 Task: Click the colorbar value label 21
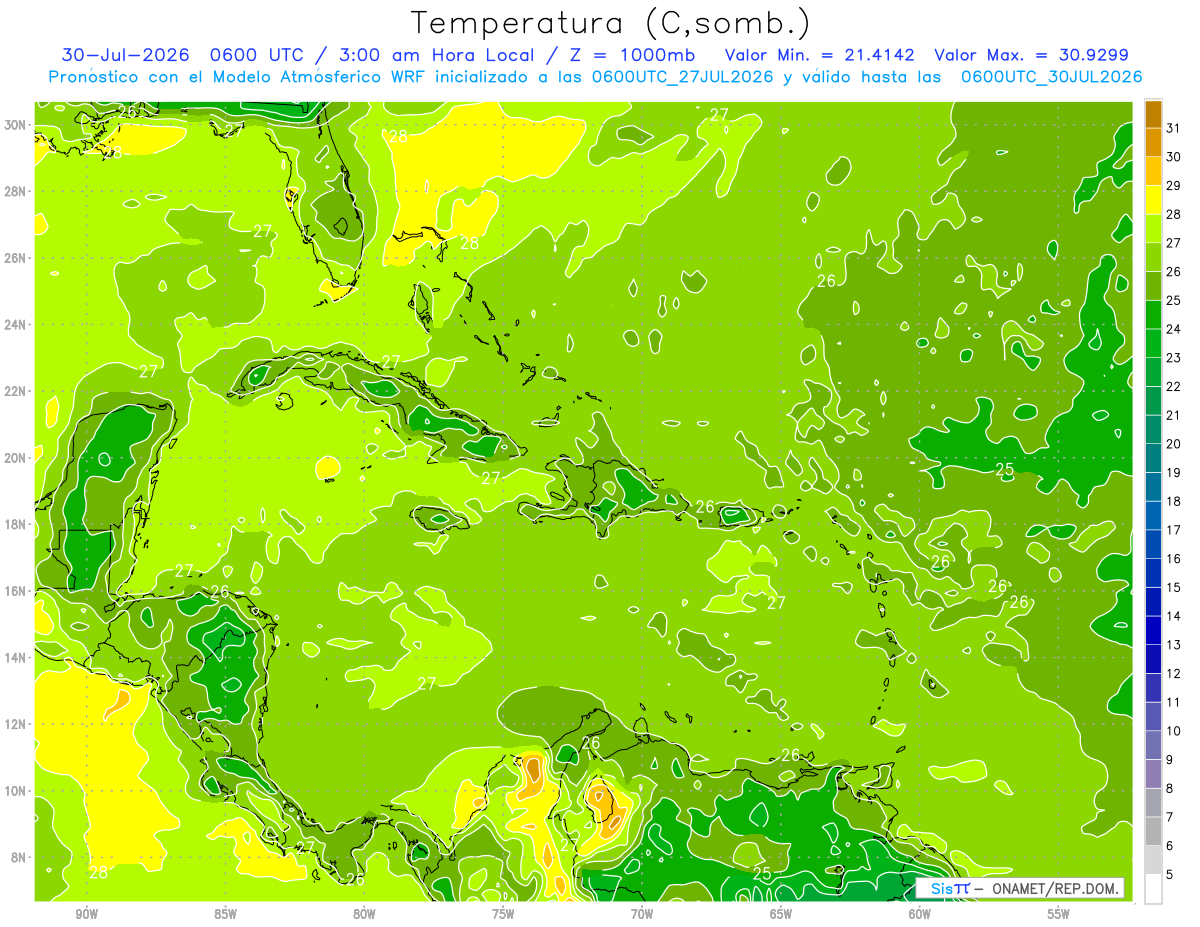tap(1174, 415)
